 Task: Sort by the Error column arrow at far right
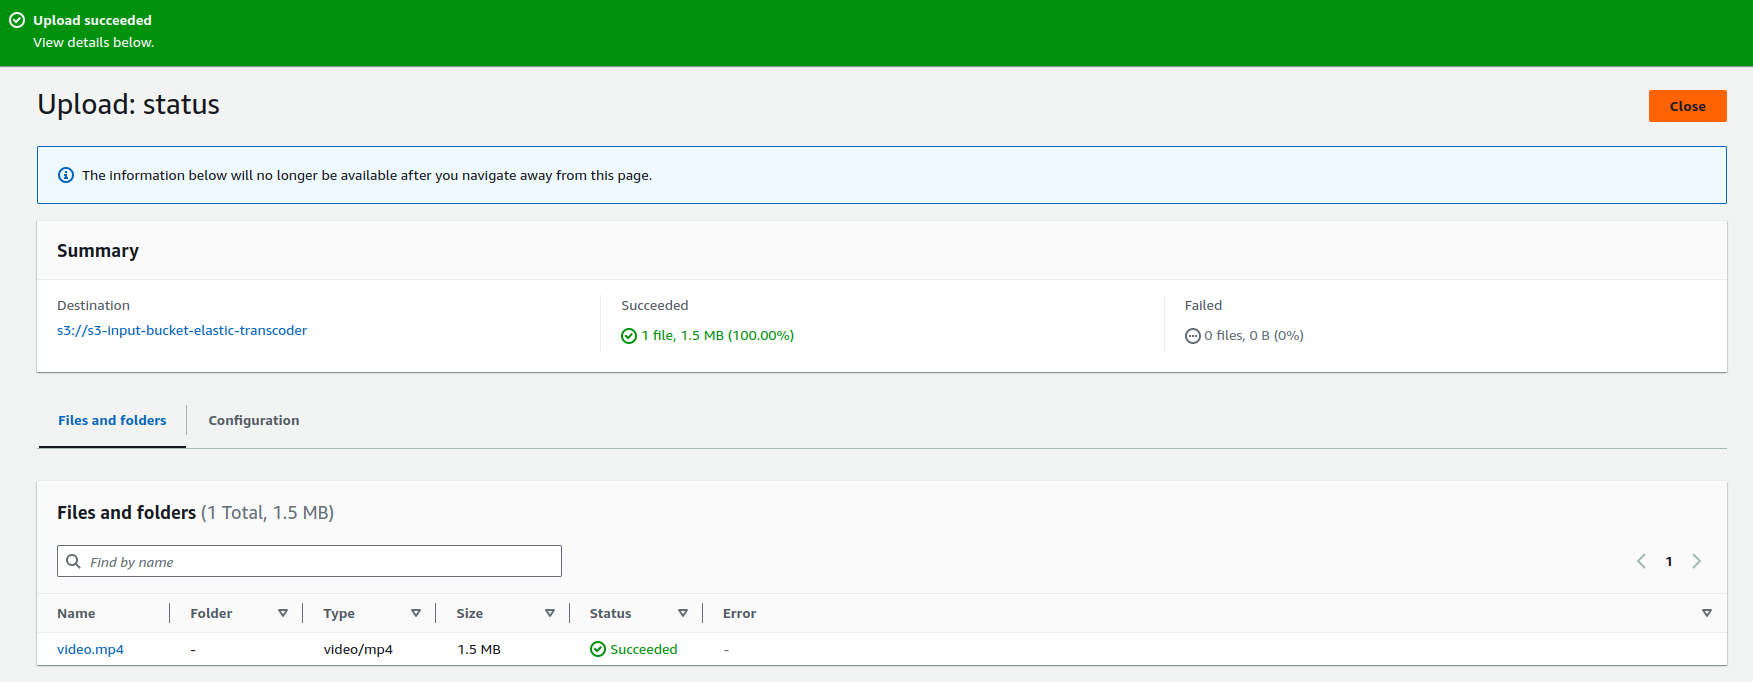[x=1707, y=613]
